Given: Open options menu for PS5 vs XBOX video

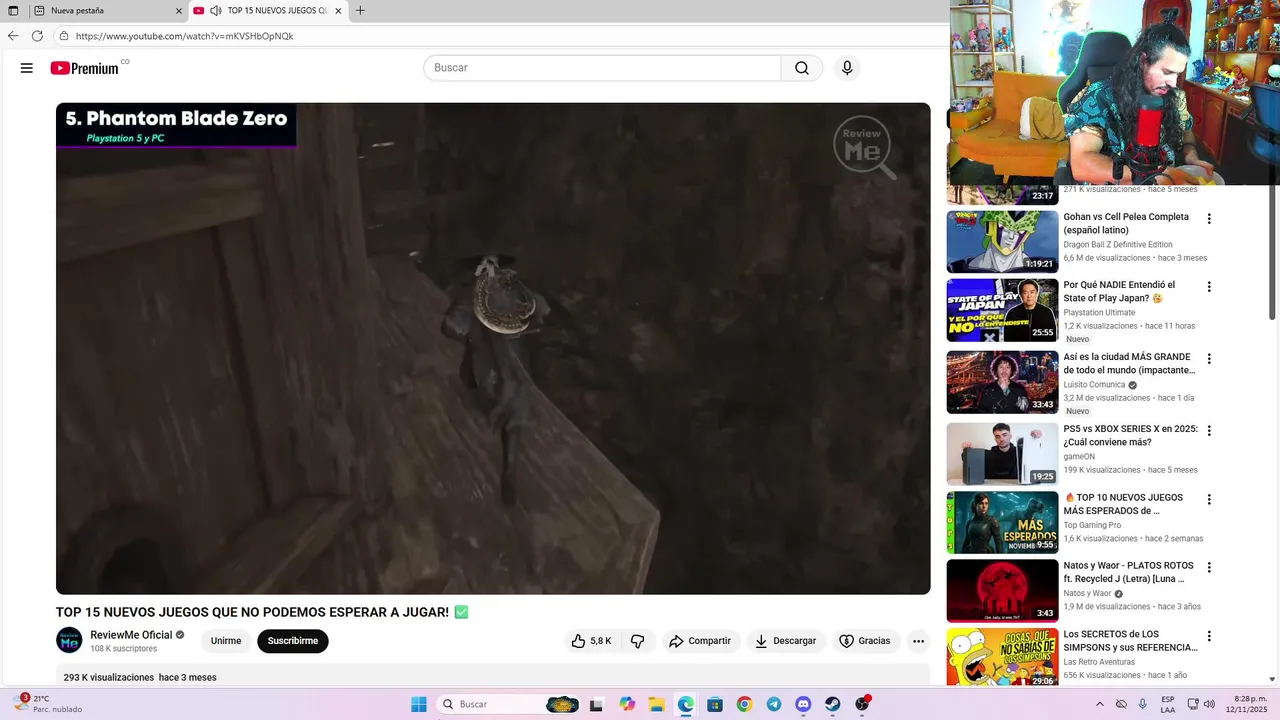Looking at the screenshot, I should tap(1209, 431).
